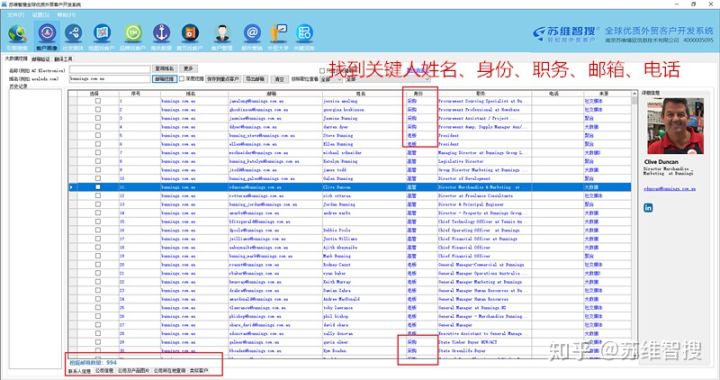This screenshot has width=720, height=380.
Task: Open the globe search engine tool icon
Action: 17,34
